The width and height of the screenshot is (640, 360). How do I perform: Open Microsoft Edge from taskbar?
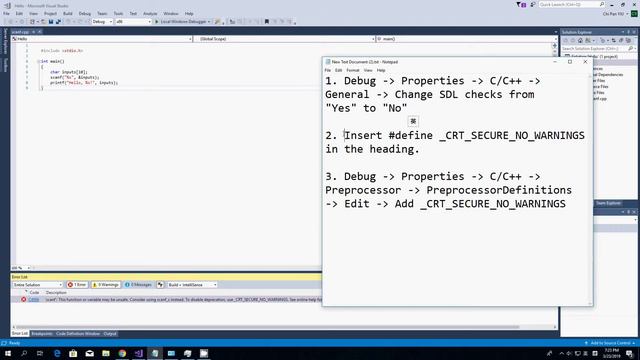(x=57, y=353)
